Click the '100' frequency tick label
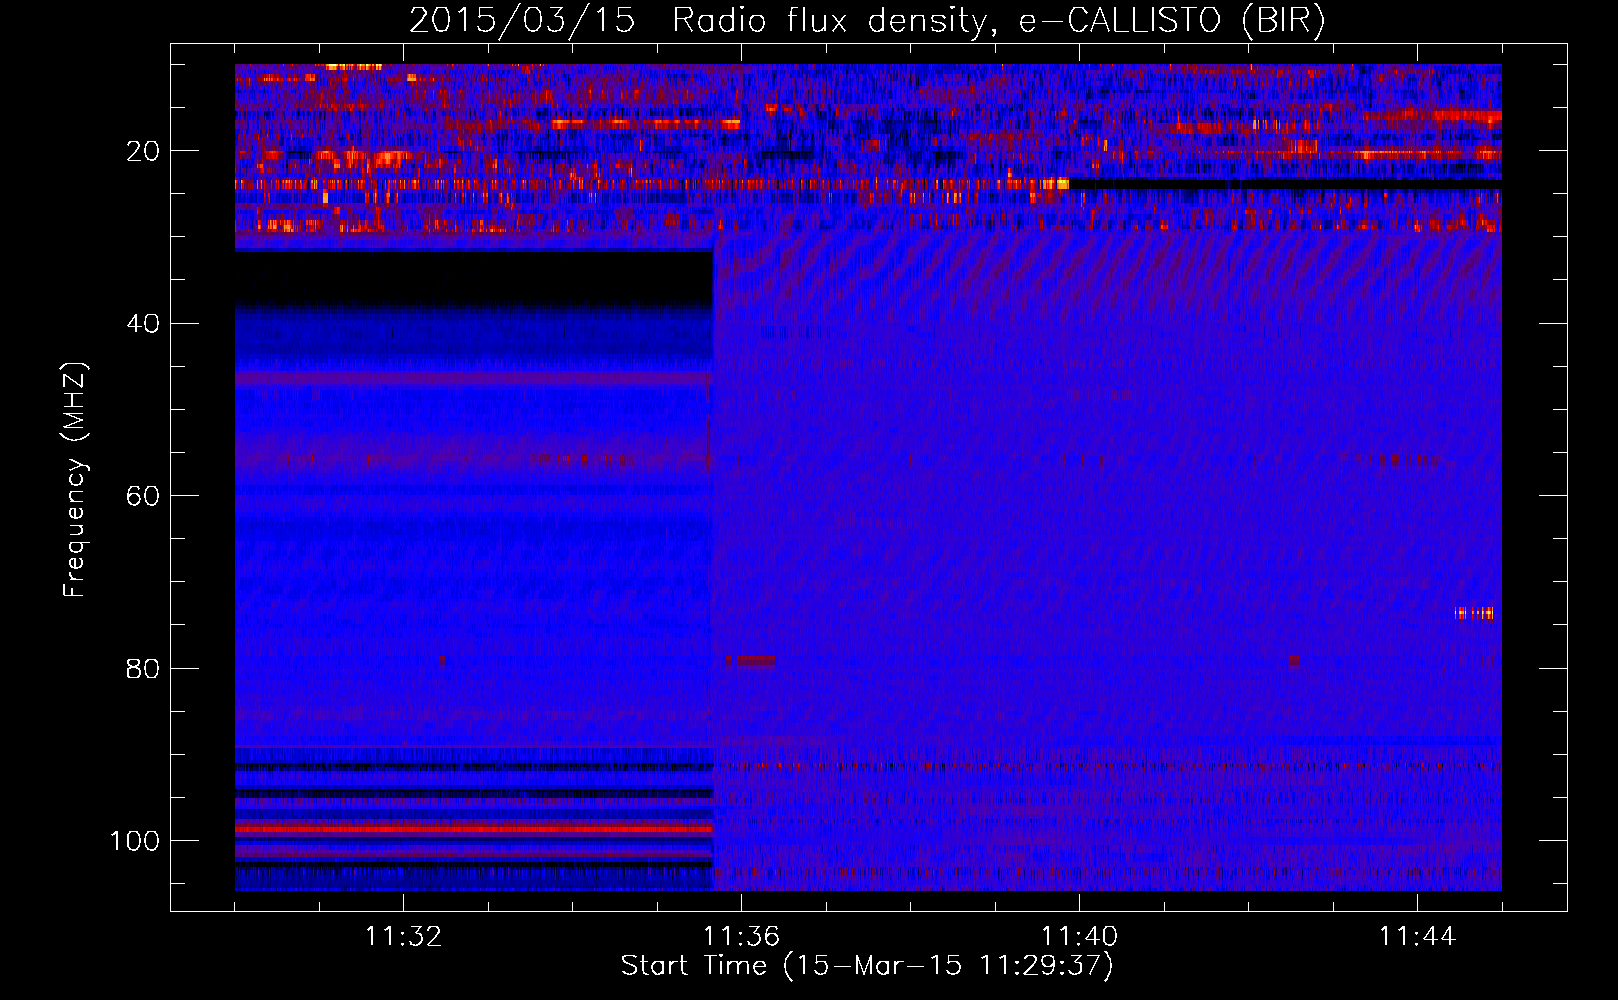The height and width of the screenshot is (1000, 1618). [135, 841]
